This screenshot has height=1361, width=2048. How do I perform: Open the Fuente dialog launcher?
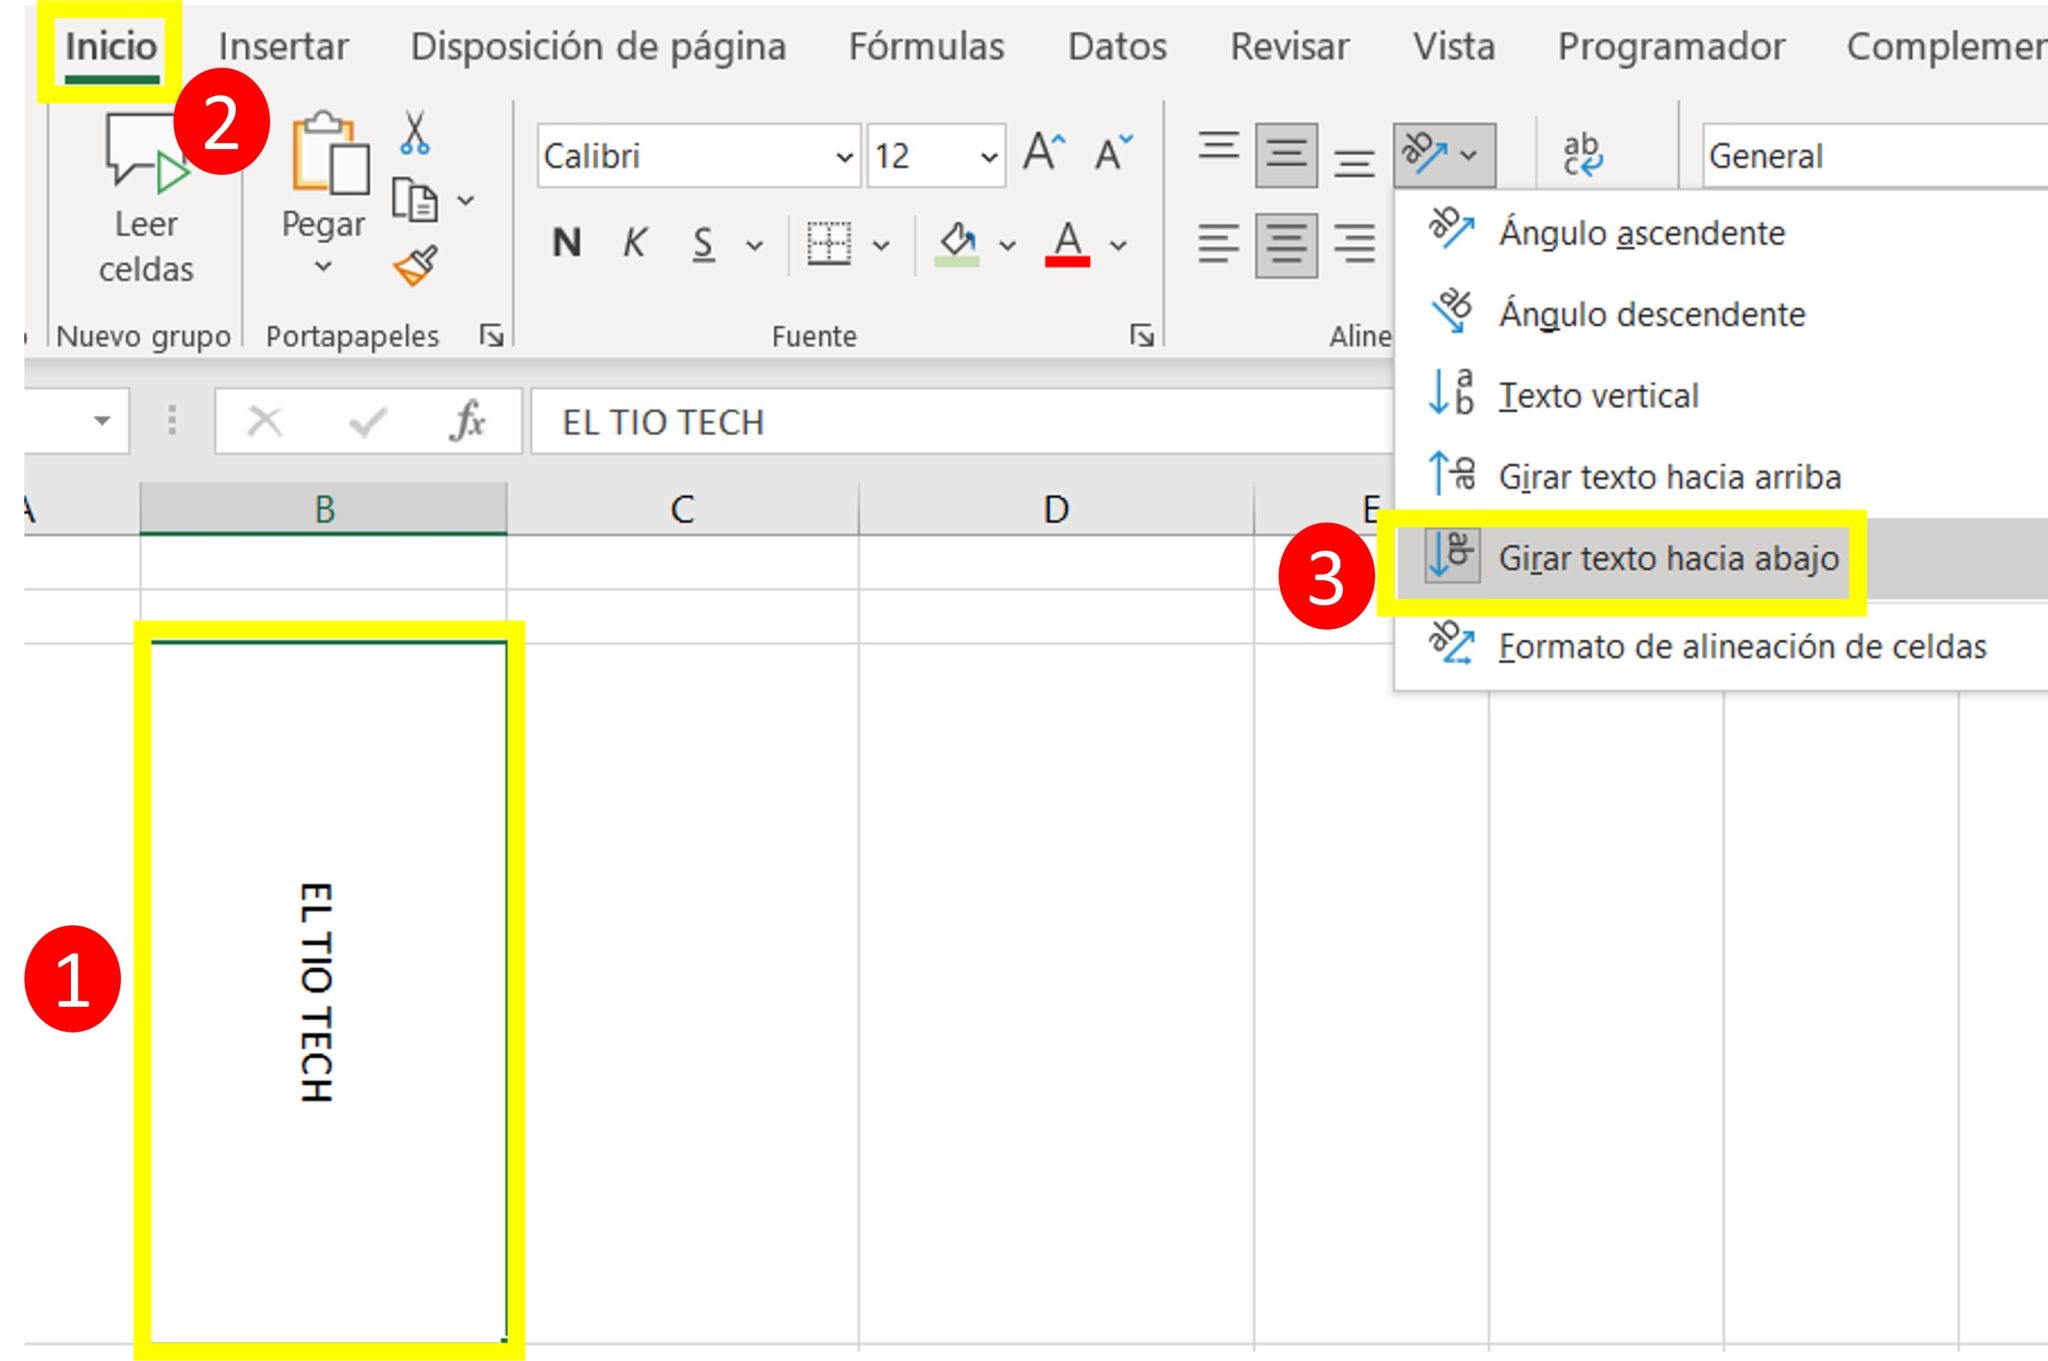coord(1140,336)
